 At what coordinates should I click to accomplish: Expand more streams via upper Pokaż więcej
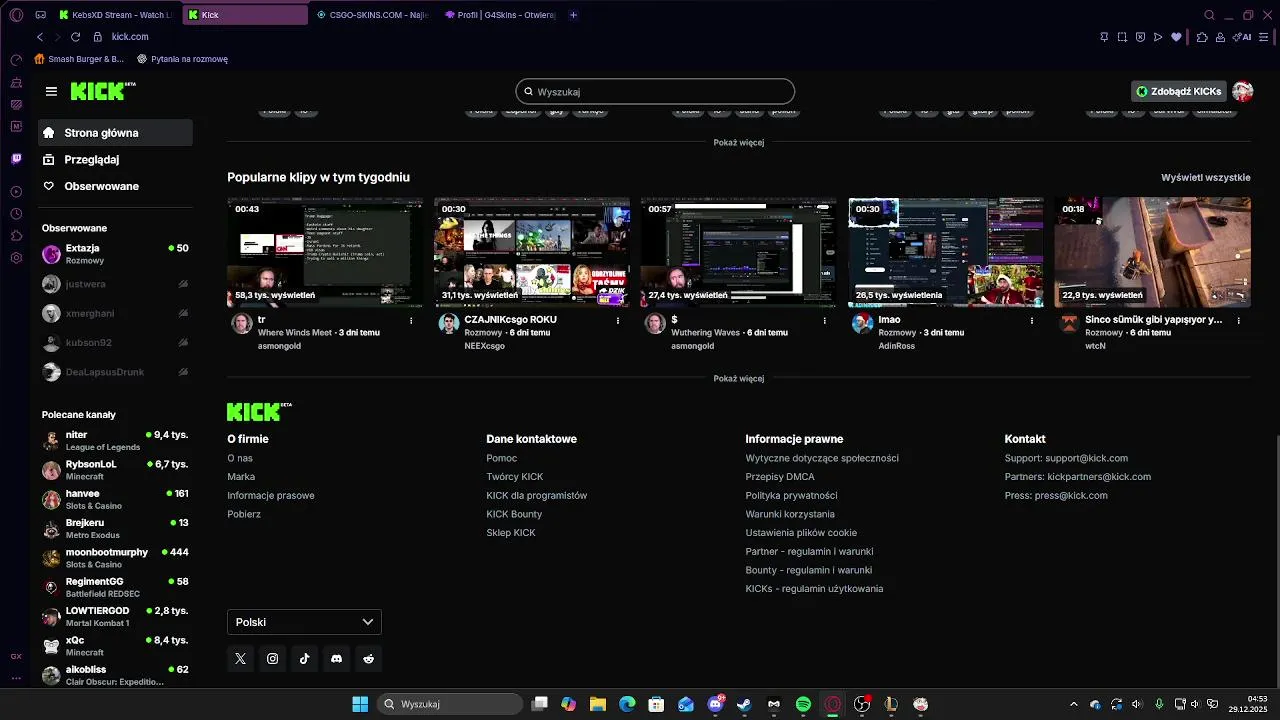[x=739, y=143]
